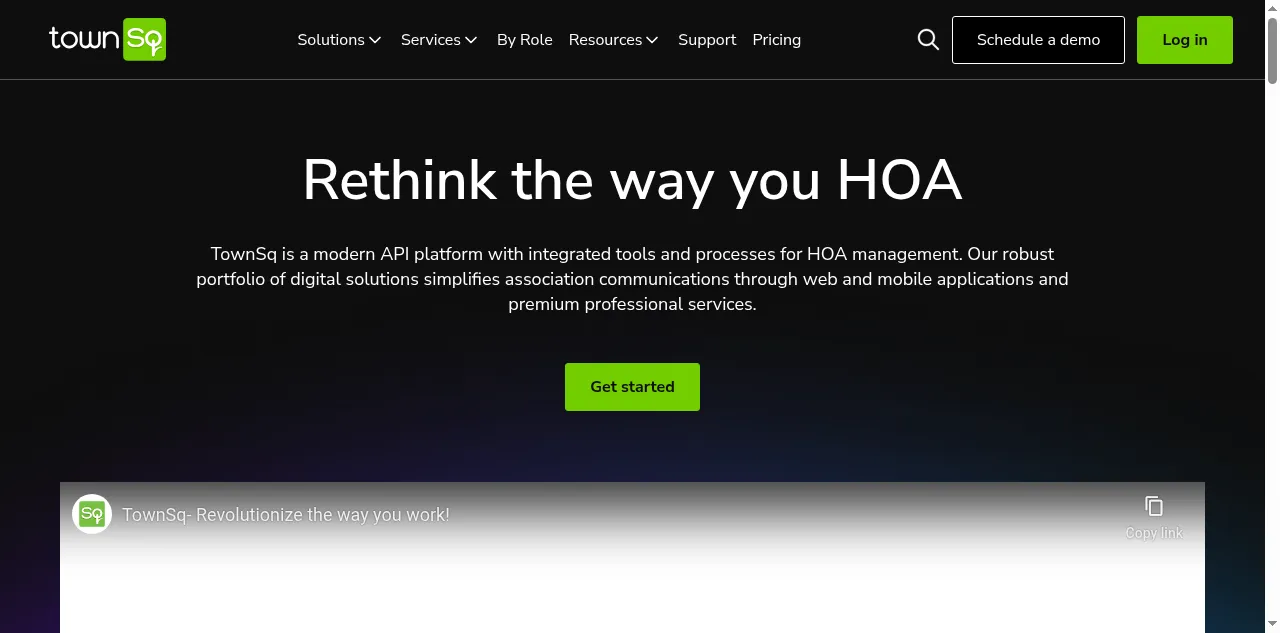Click the TownSq logo in header
Image resolution: width=1280 pixels, height=633 pixels.
[x=107, y=40]
